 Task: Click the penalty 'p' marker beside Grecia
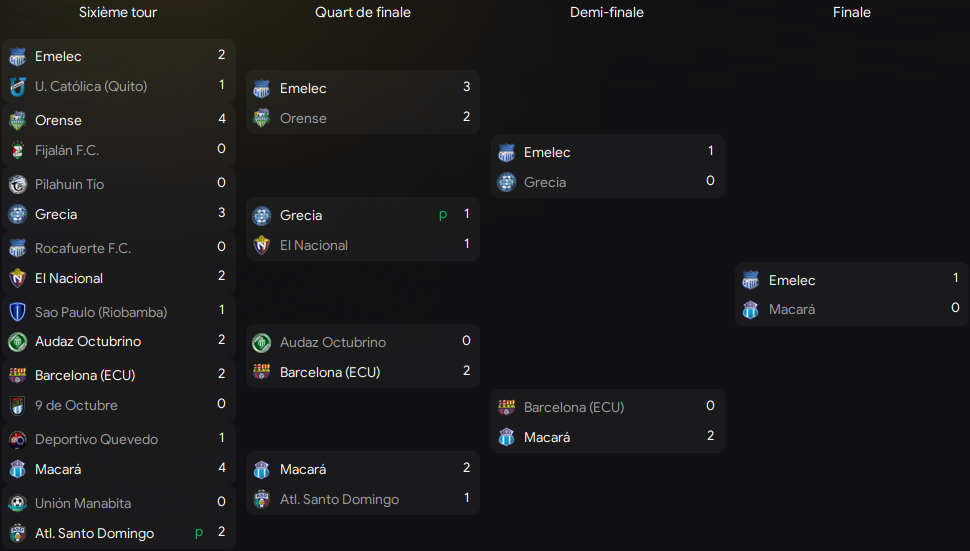point(442,215)
